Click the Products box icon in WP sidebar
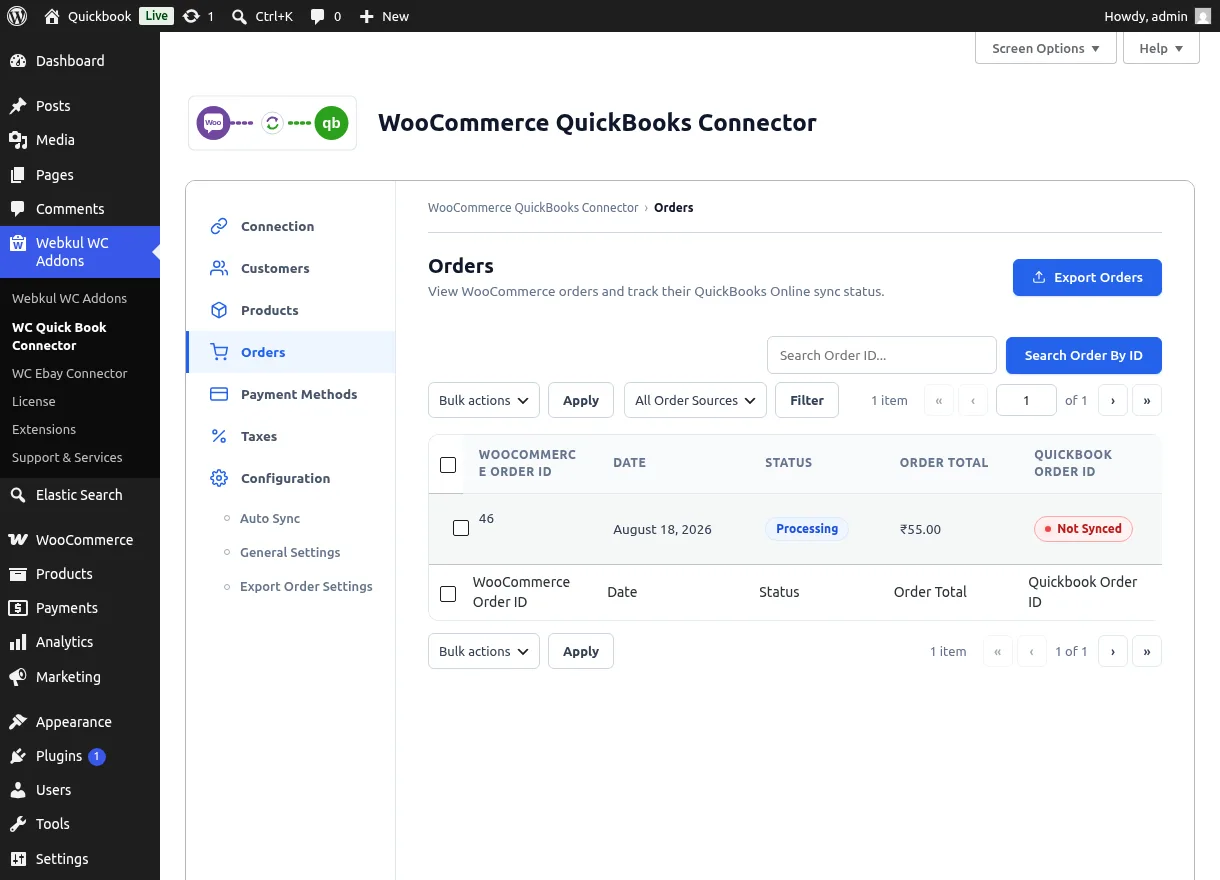This screenshot has width=1220, height=880. coord(18,574)
